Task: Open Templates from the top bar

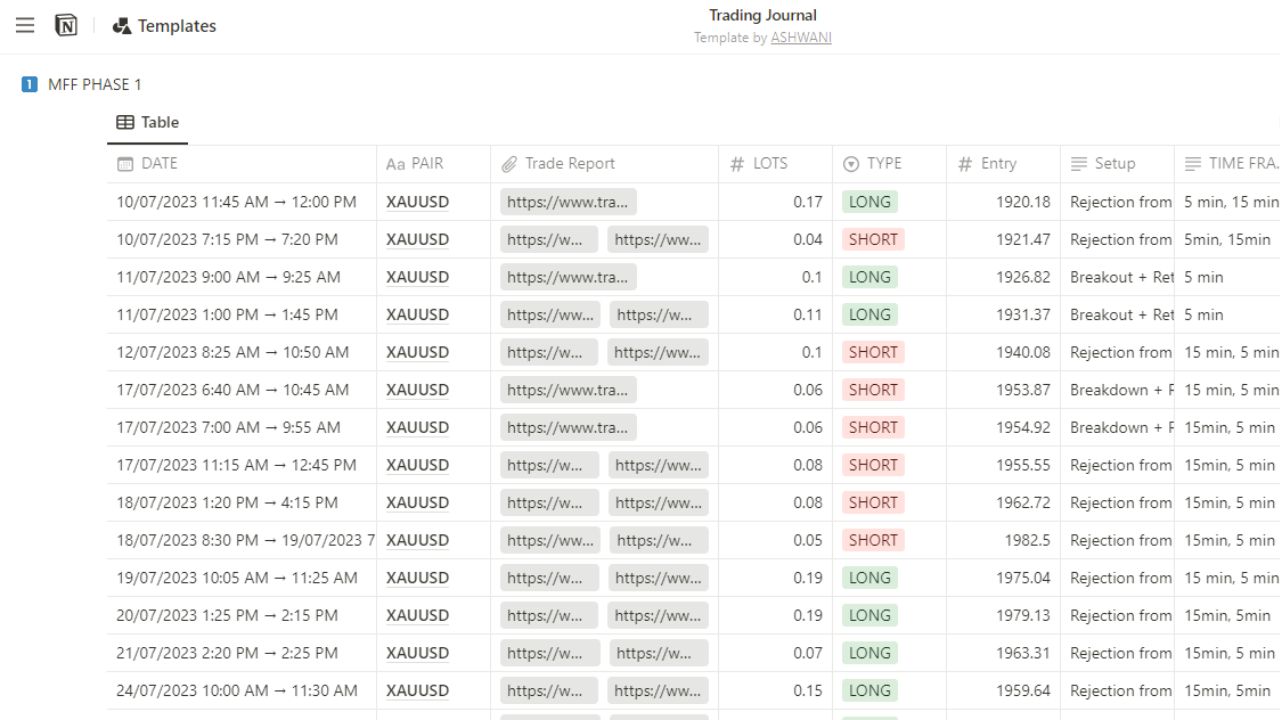Action: point(175,25)
